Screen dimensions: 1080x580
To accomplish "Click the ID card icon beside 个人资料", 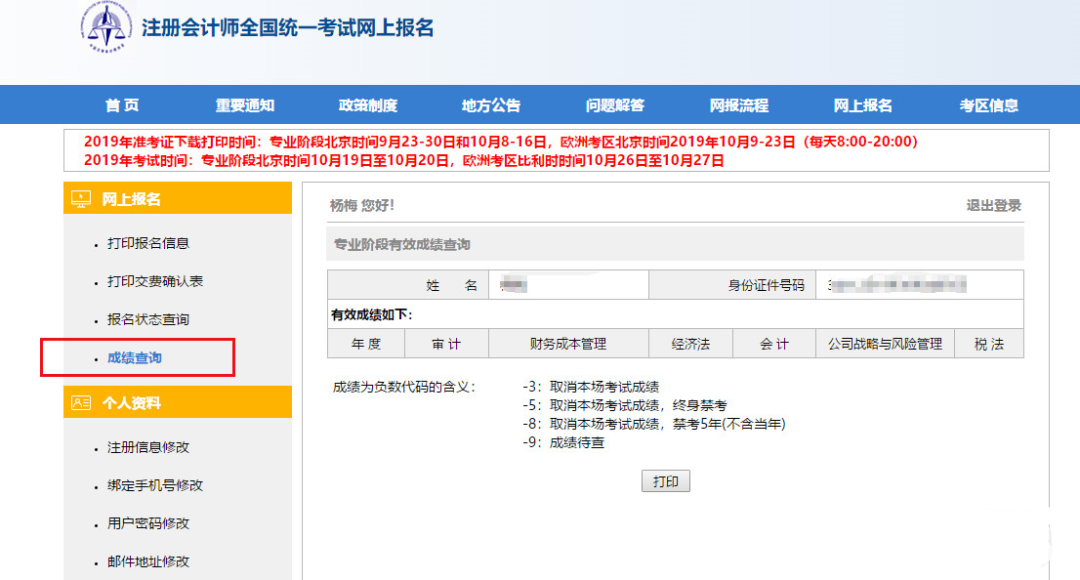I will point(81,403).
